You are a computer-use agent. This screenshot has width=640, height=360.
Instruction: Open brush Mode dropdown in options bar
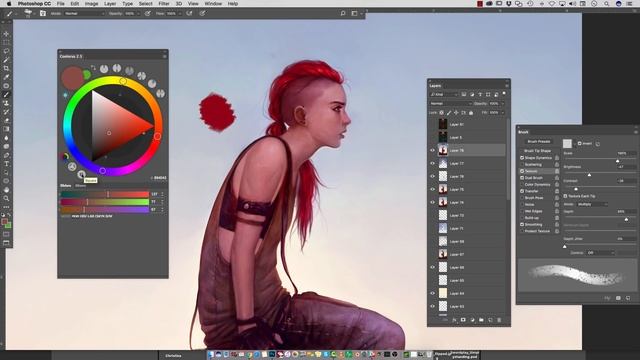[x=84, y=13]
